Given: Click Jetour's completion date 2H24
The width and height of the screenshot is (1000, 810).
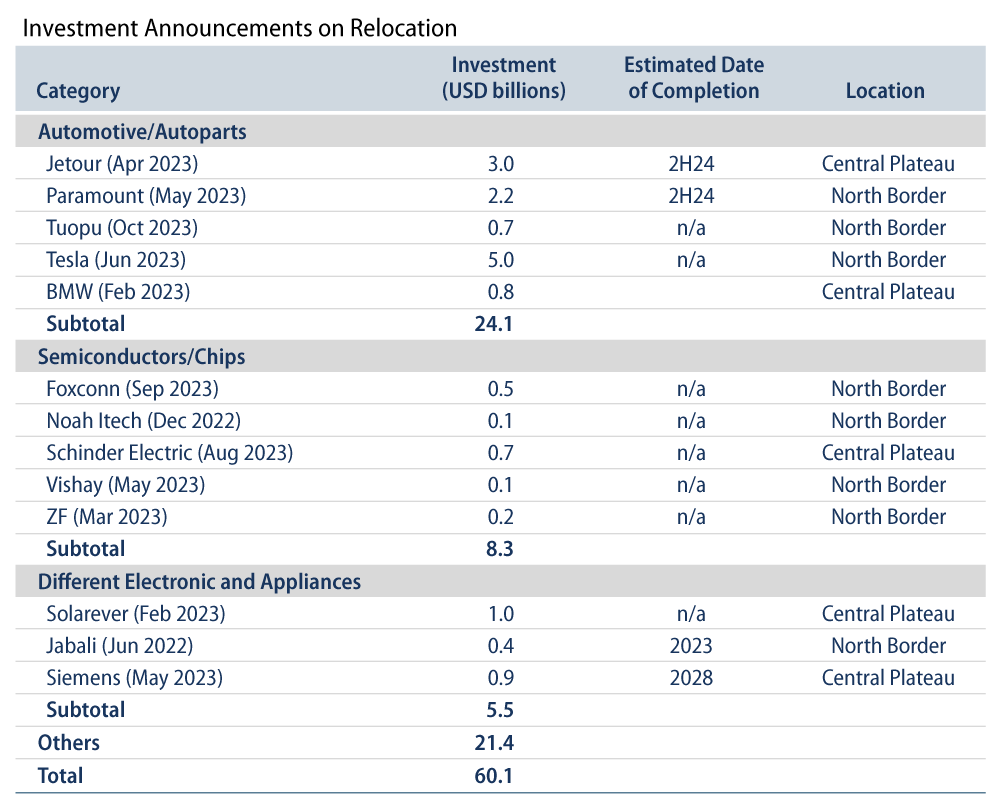Looking at the screenshot, I should (x=691, y=164).
